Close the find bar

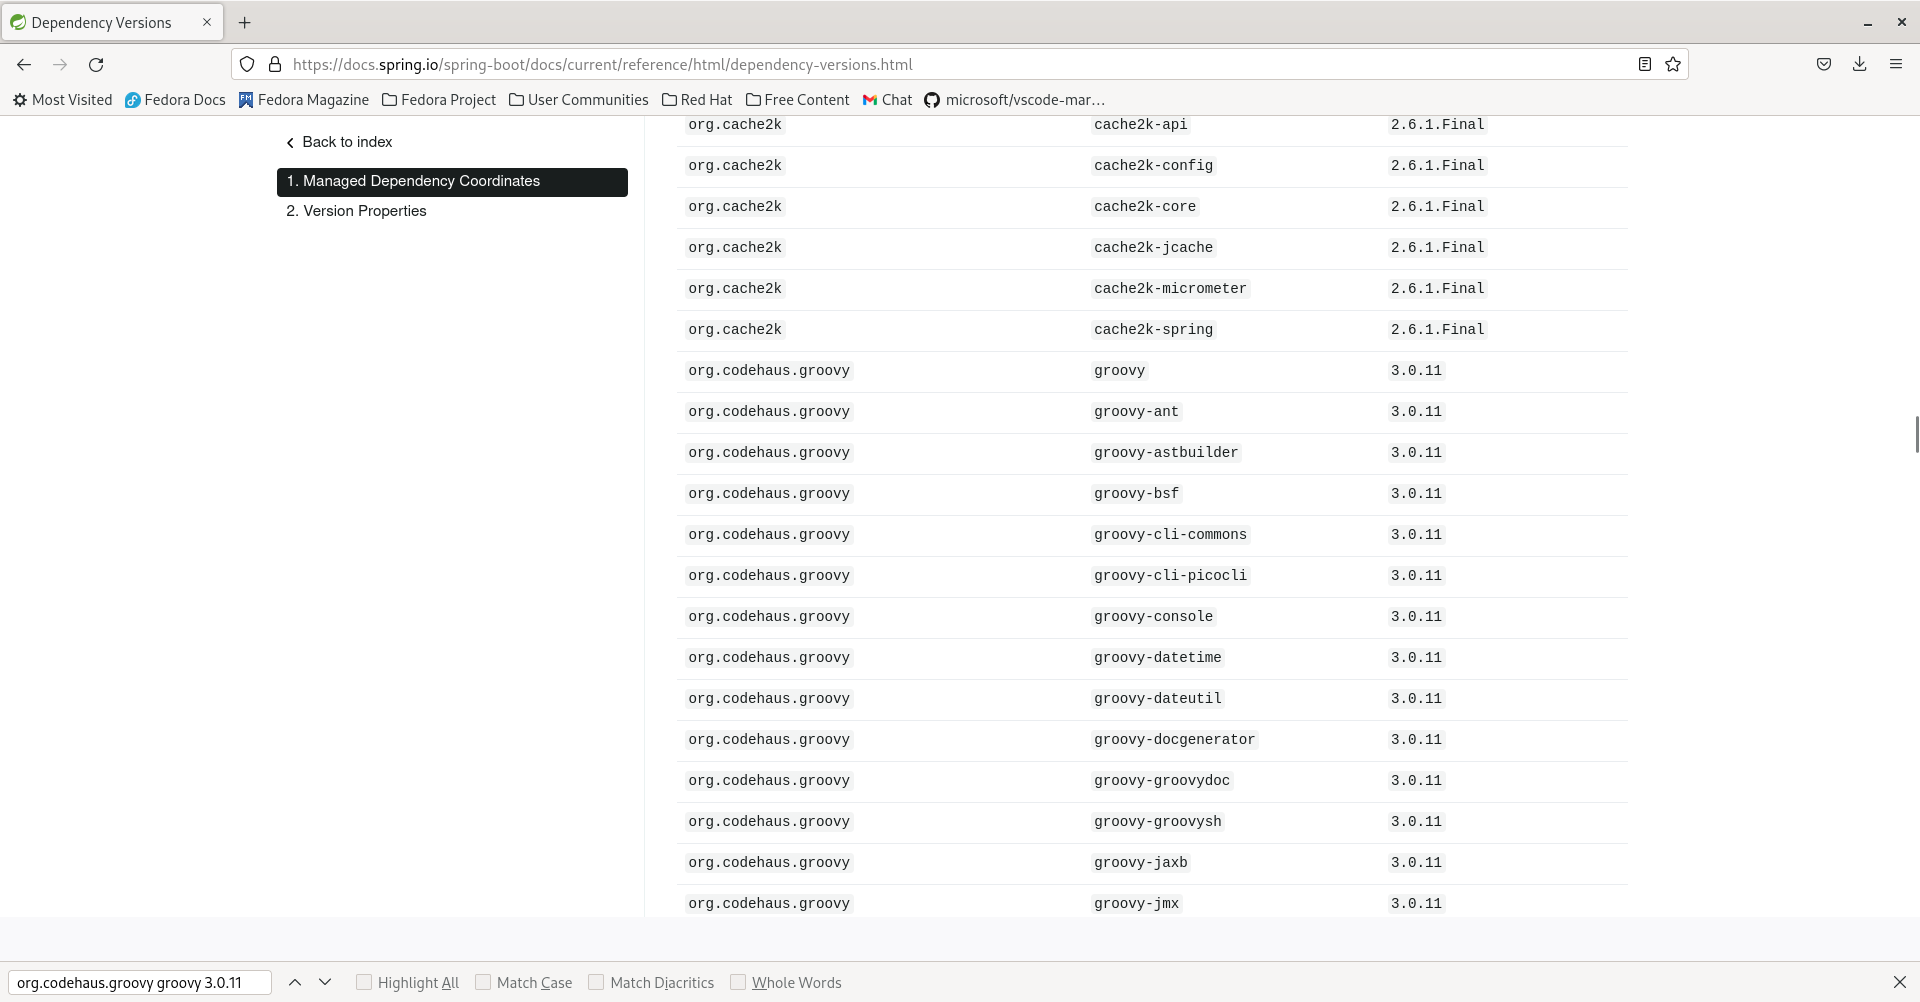[1900, 982]
